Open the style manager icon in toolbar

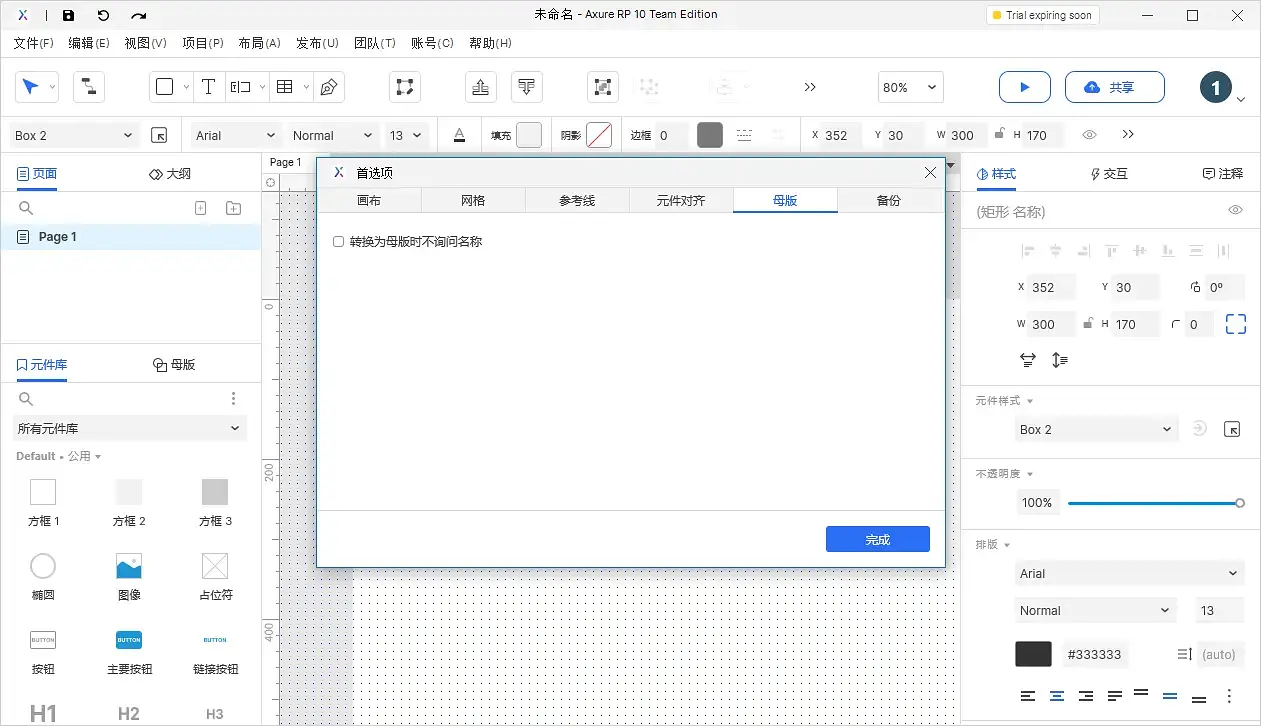point(159,135)
